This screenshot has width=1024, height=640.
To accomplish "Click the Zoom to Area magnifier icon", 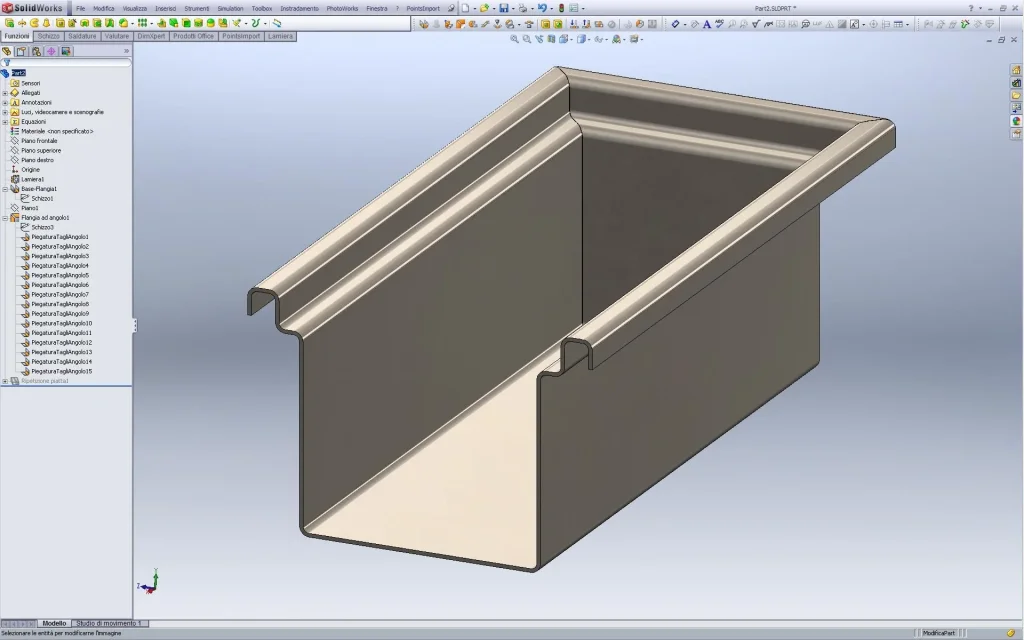I will (x=527, y=39).
